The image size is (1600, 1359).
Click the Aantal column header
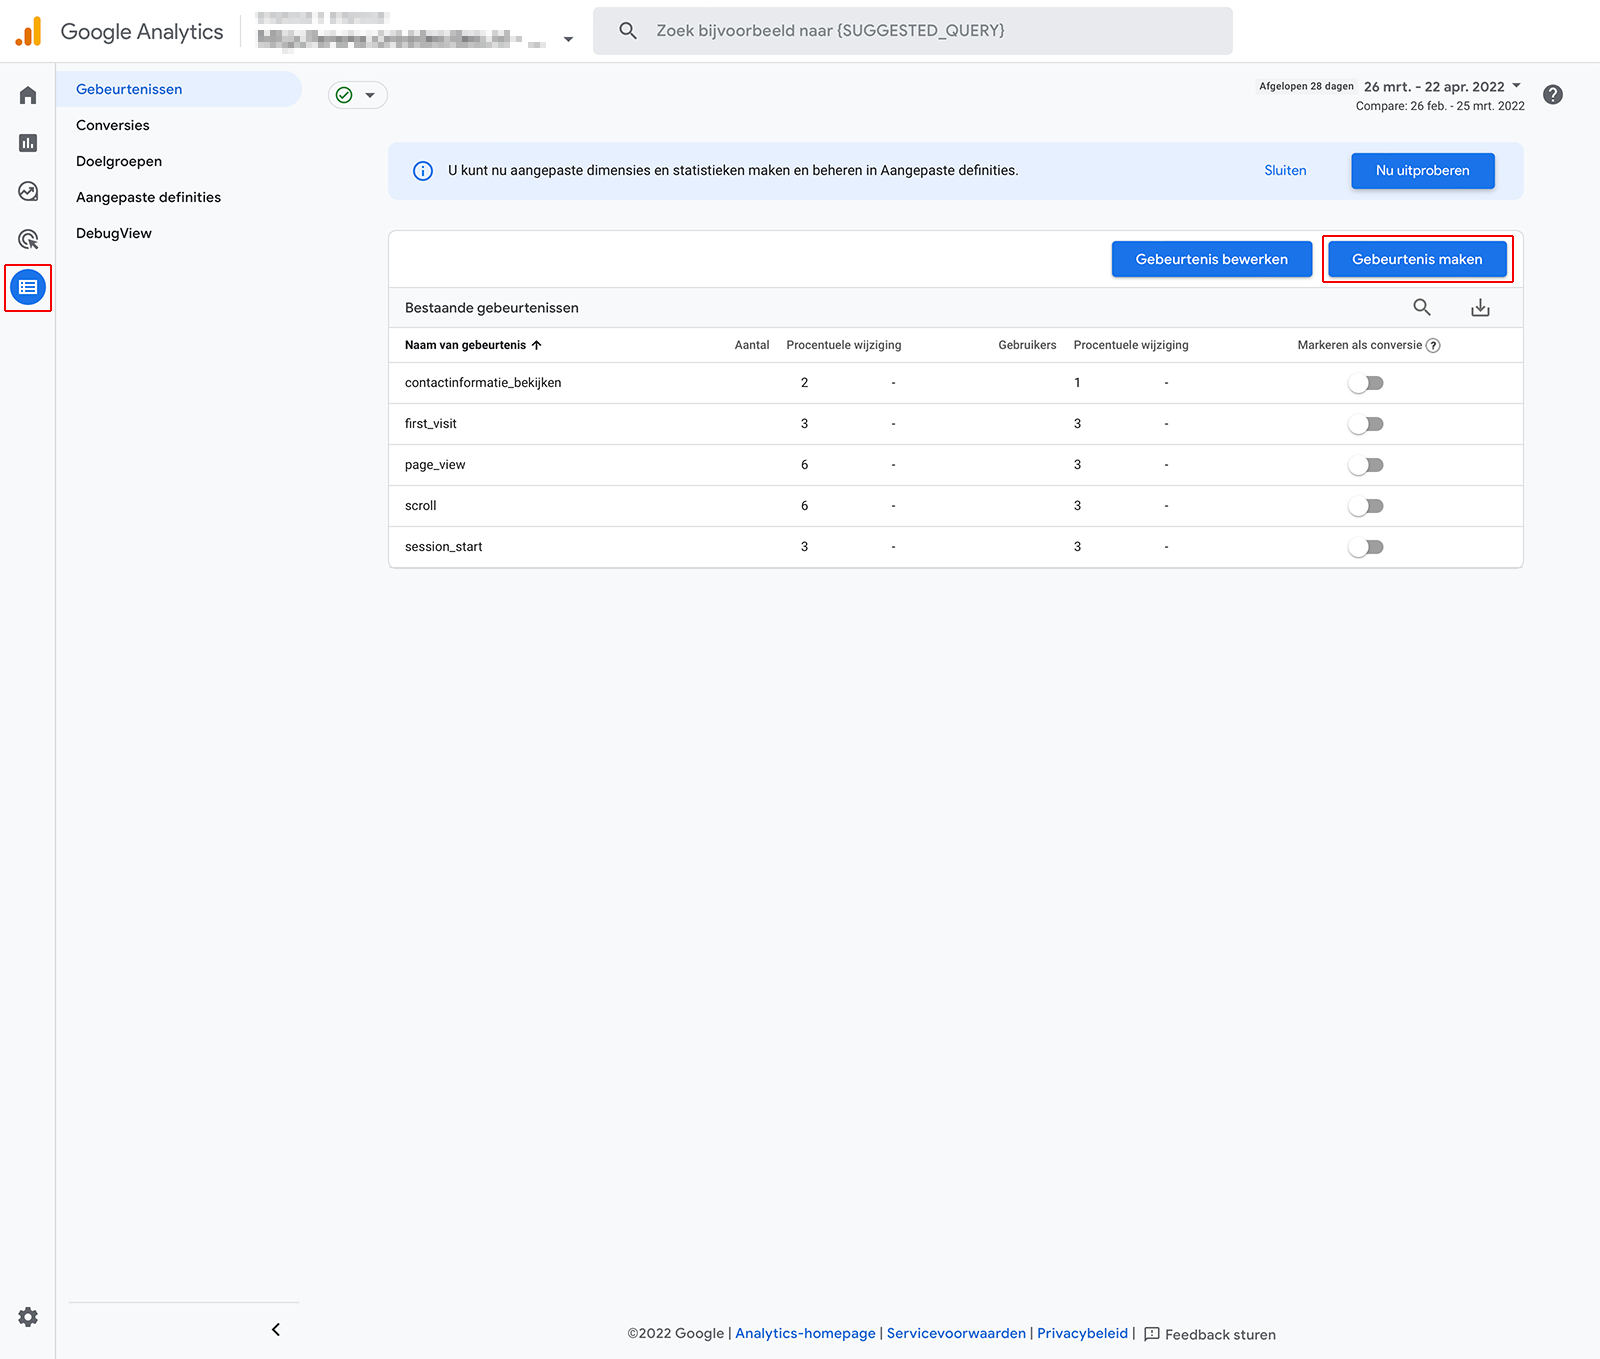point(752,345)
